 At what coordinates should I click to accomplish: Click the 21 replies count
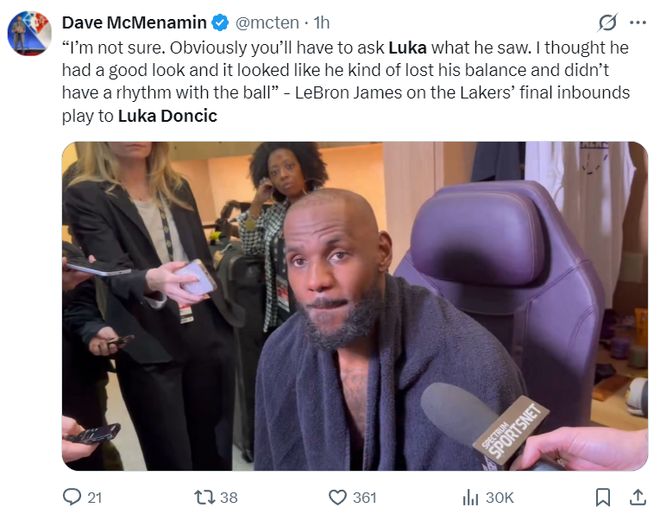94,497
